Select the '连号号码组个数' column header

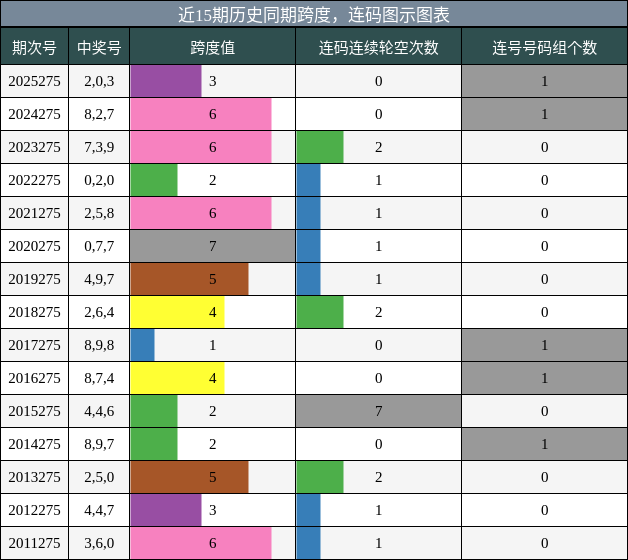coord(545,48)
